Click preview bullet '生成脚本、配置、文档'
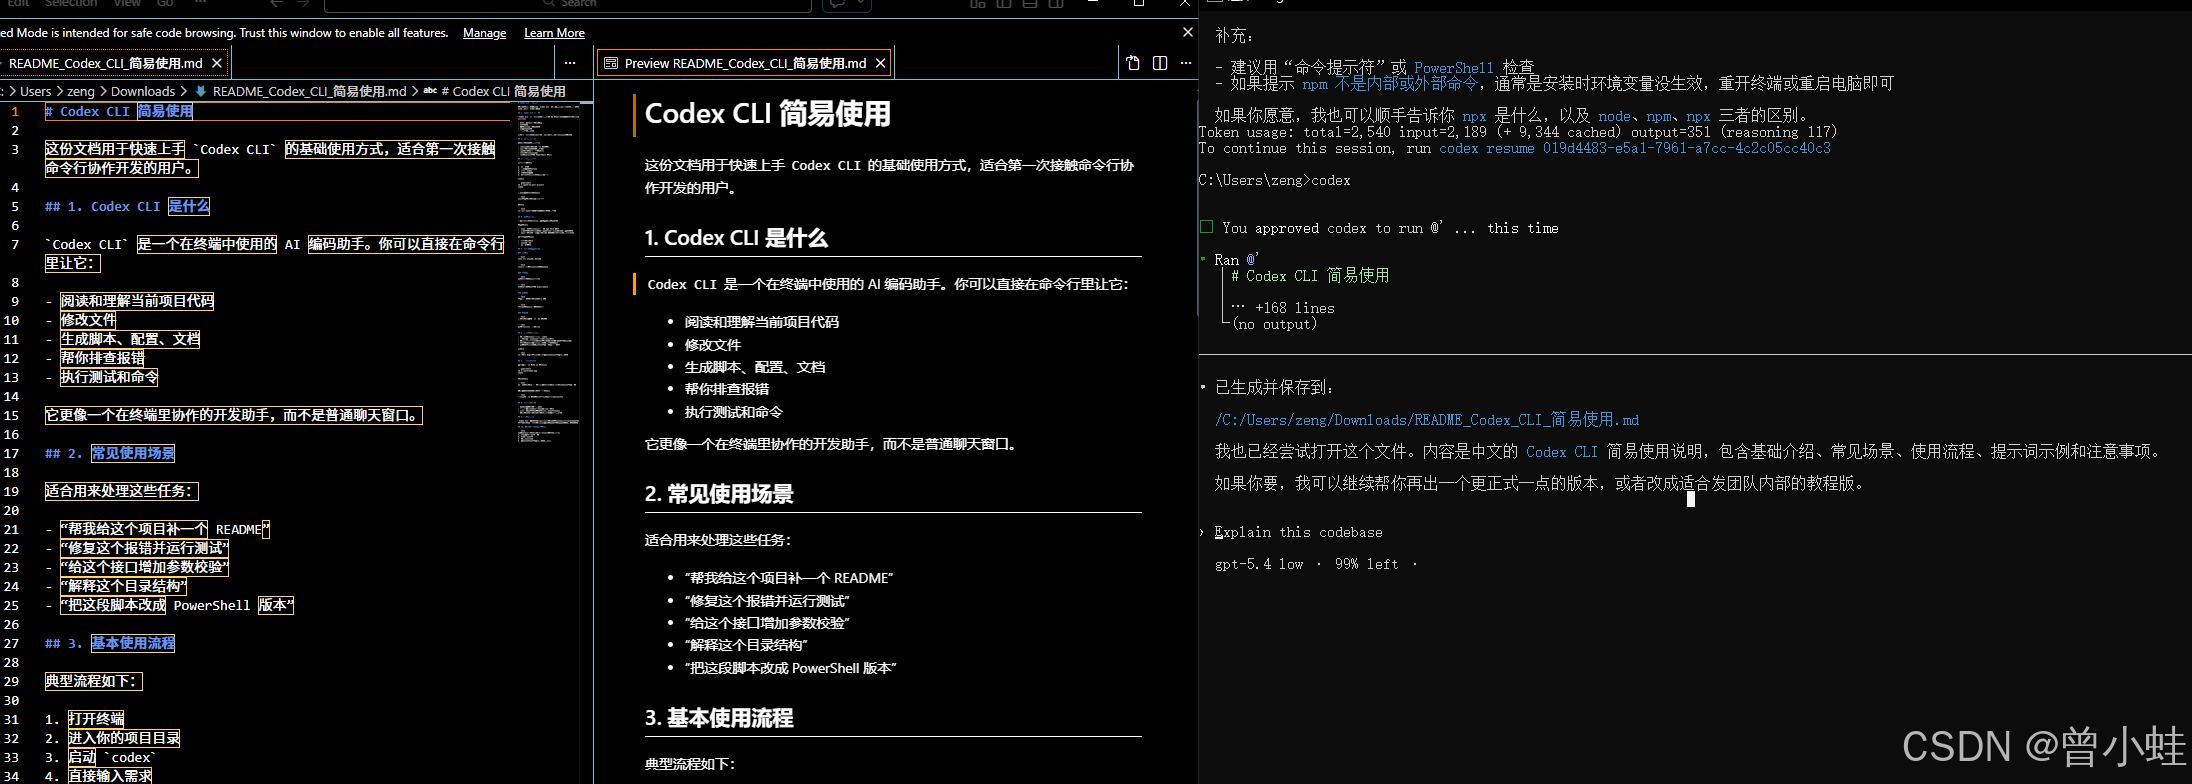Image resolution: width=2192 pixels, height=784 pixels. (755, 367)
